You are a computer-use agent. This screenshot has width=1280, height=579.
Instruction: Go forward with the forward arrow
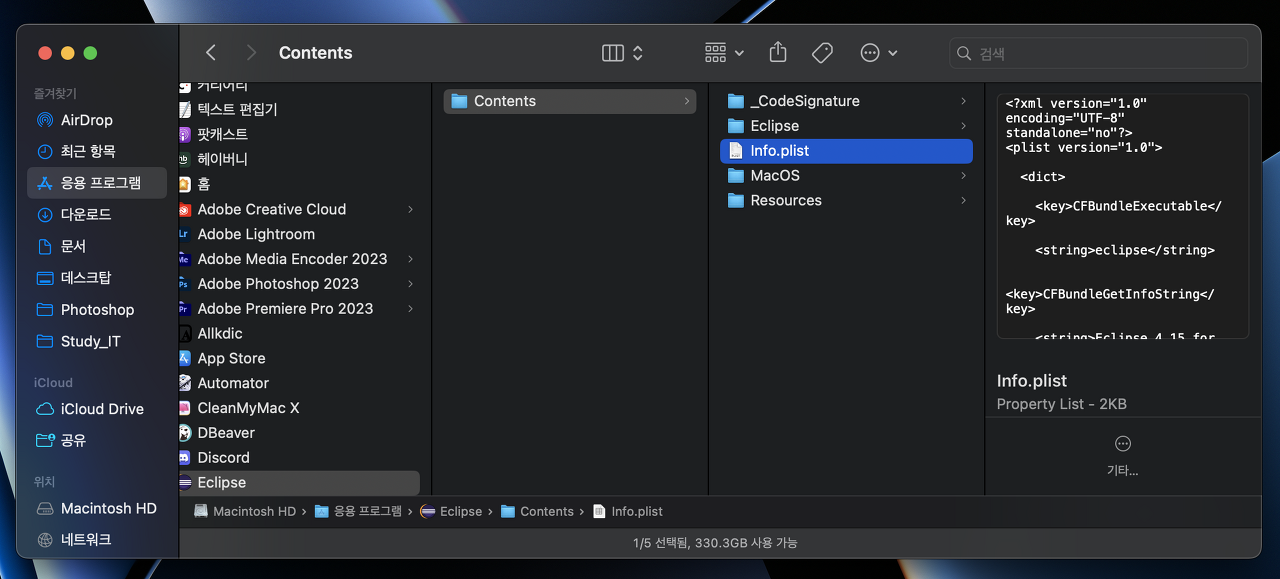pyautogui.click(x=250, y=53)
